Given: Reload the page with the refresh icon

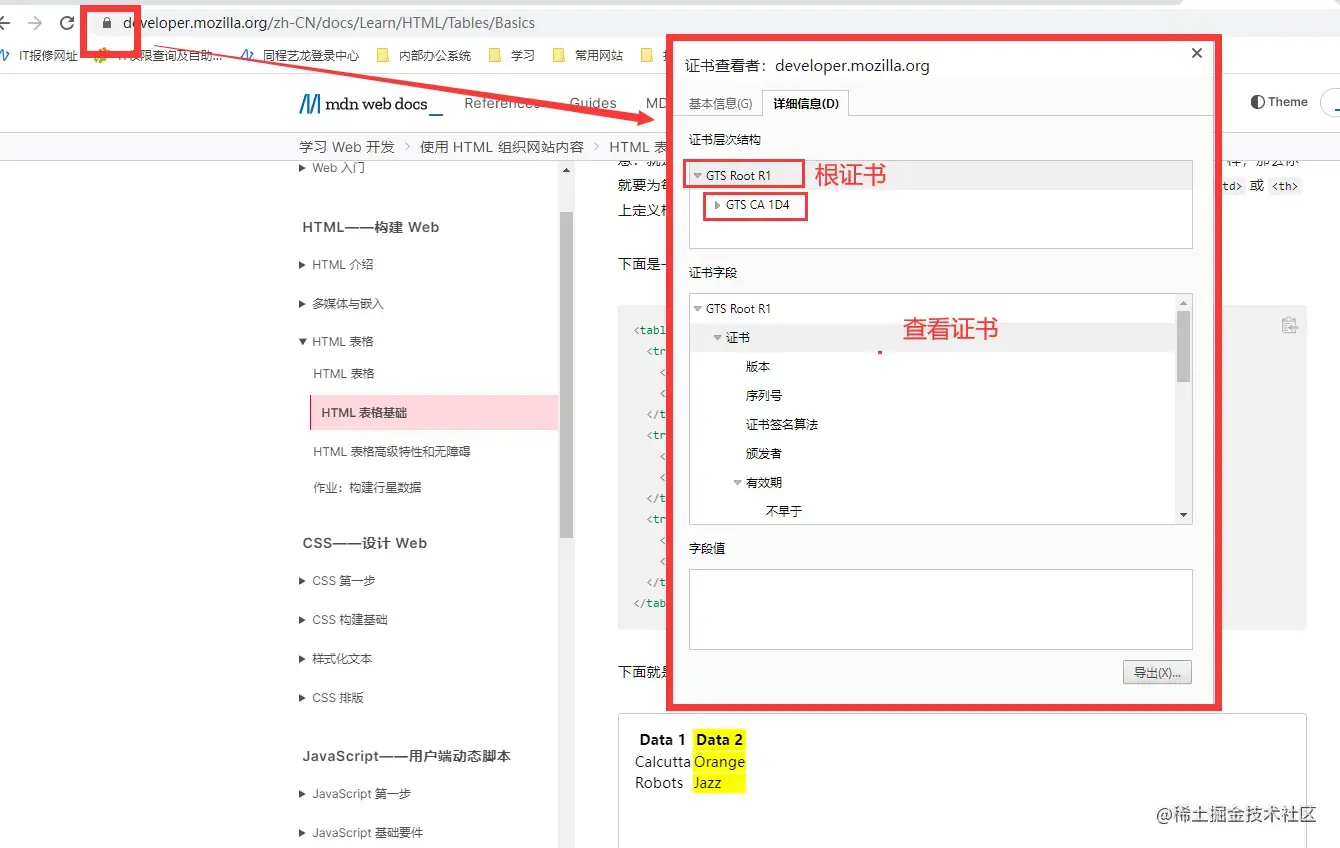Looking at the screenshot, I should [68, 23].
